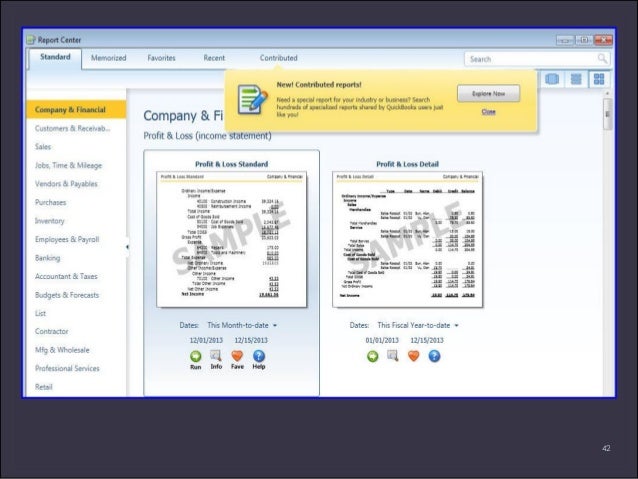Click the Profit & Loss Standard title
Viewport: 638px width, 479px height.
232,164
